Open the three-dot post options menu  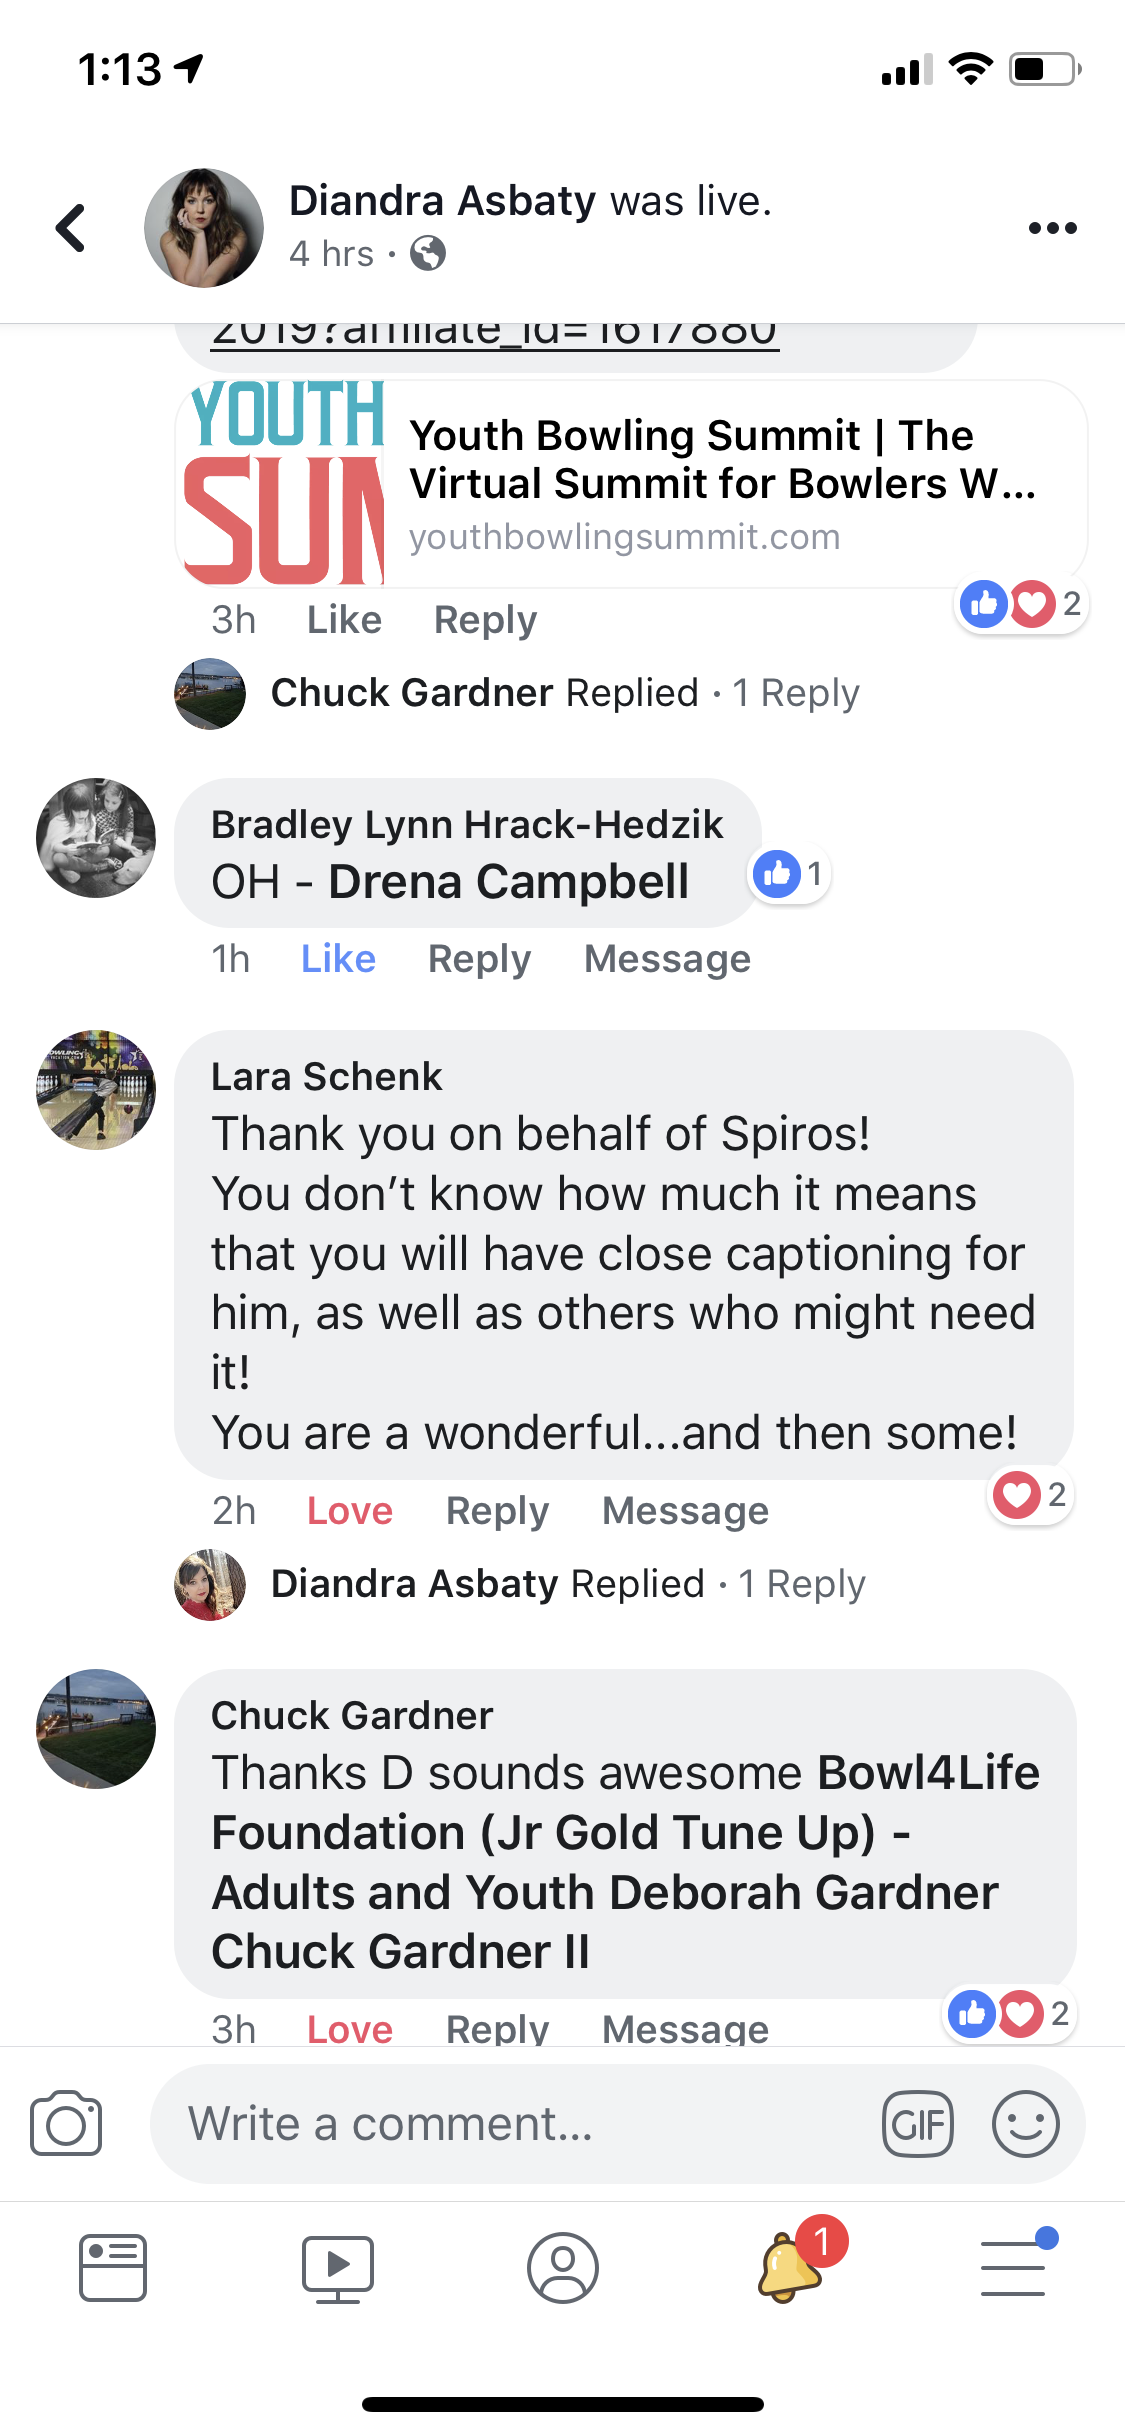(1052, 228)
